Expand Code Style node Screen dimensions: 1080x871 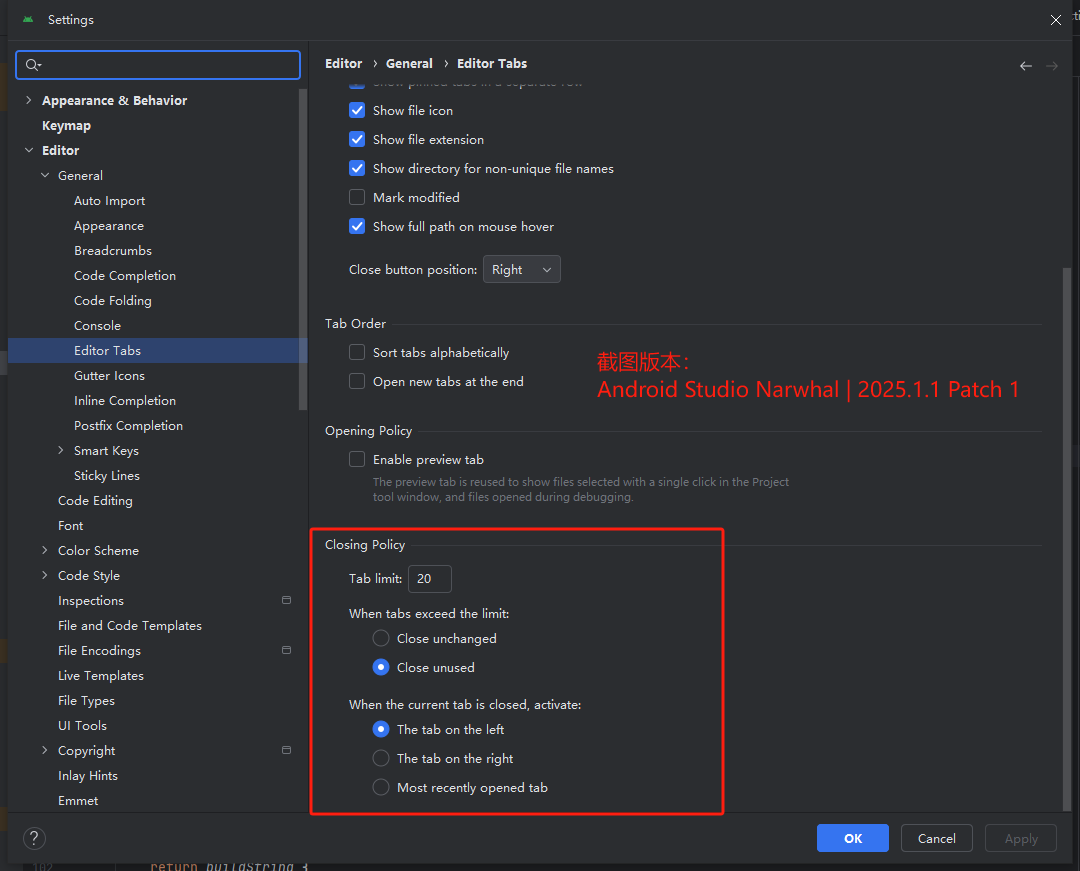[45, 575]
